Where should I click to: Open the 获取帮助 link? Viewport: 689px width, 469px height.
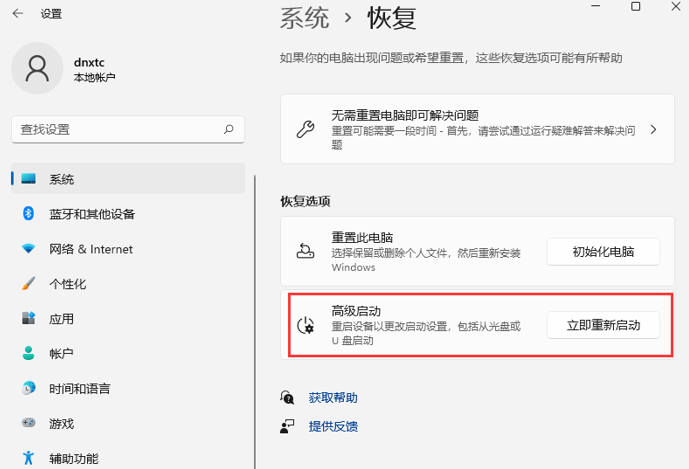point(333,398)
